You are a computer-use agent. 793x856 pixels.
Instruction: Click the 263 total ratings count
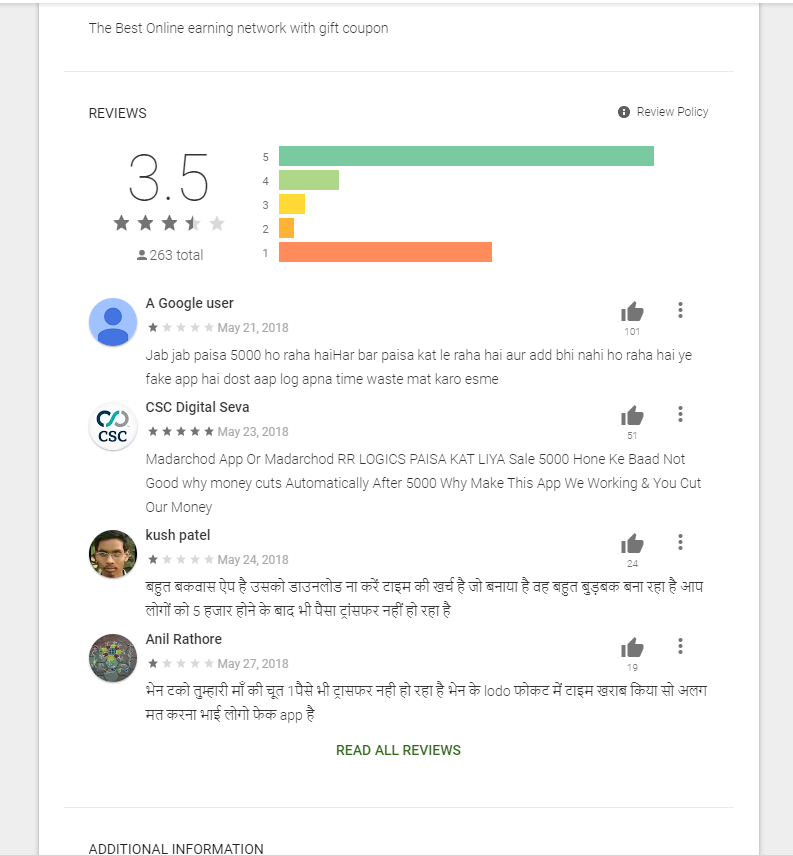click(170, 255)
